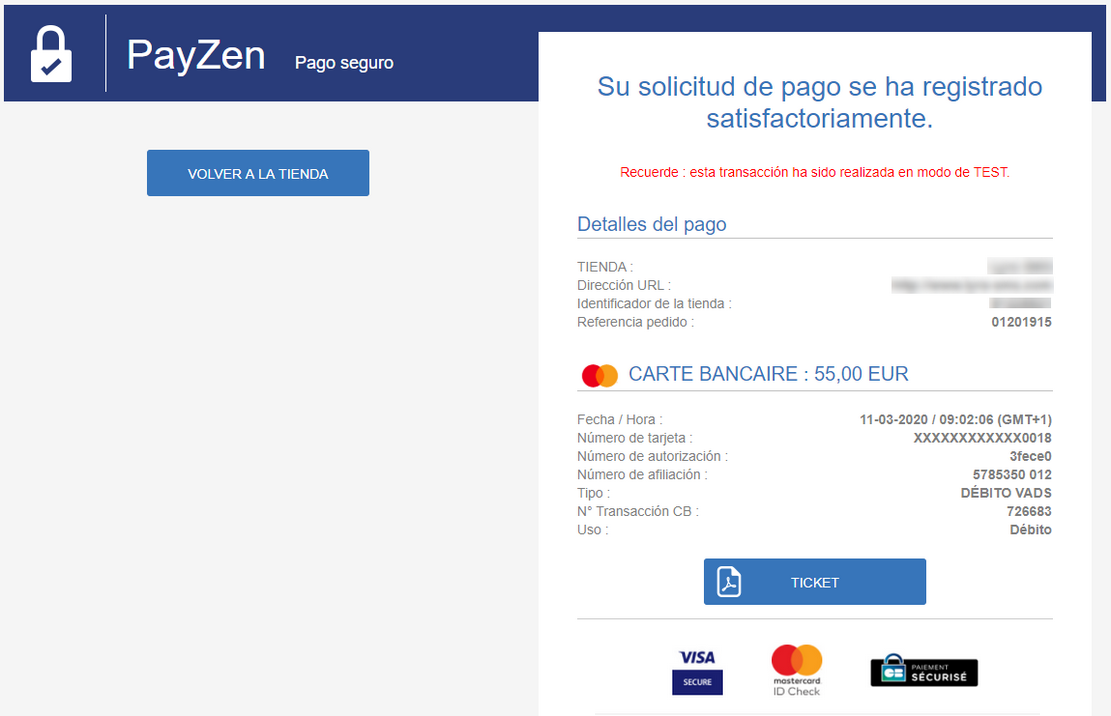Viewport: 1111px width, 716px height.
Task: Click the Fecha / Hora label
Action: pos(620,419)
